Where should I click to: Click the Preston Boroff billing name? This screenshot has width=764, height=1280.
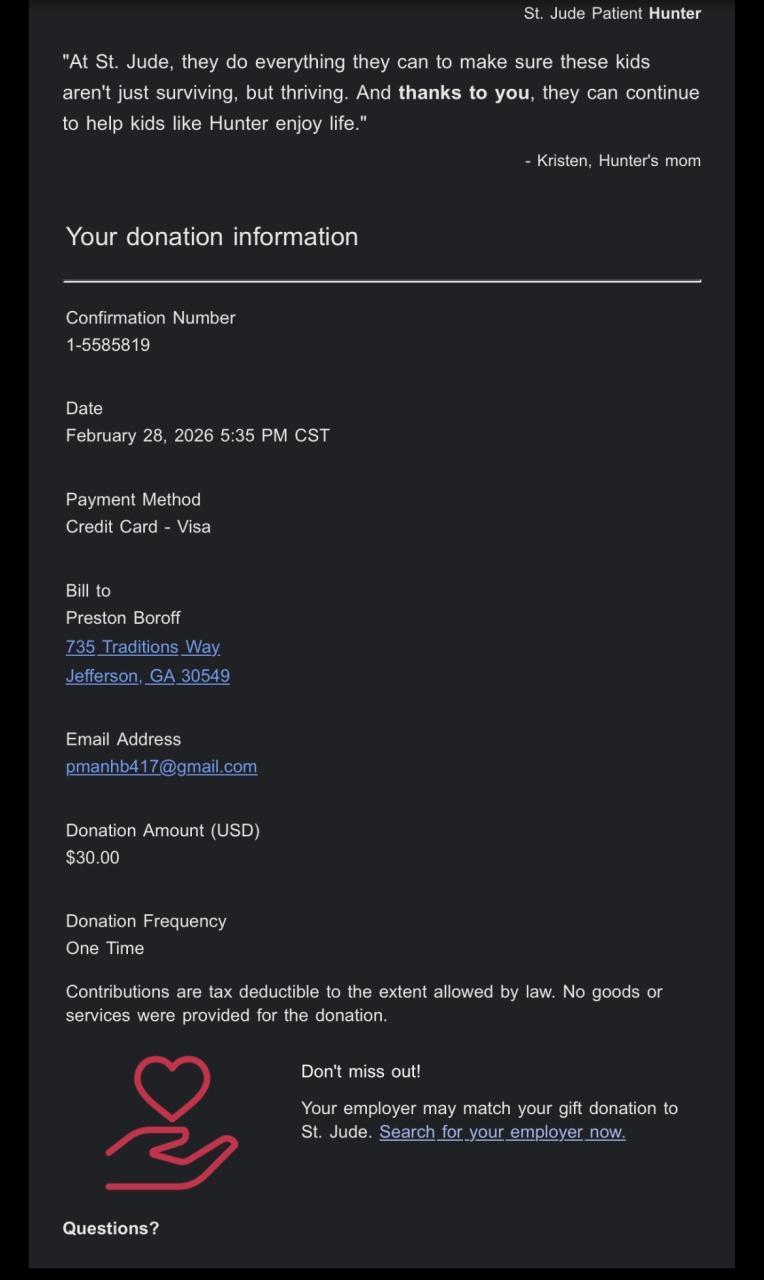(x=123, y=618)
